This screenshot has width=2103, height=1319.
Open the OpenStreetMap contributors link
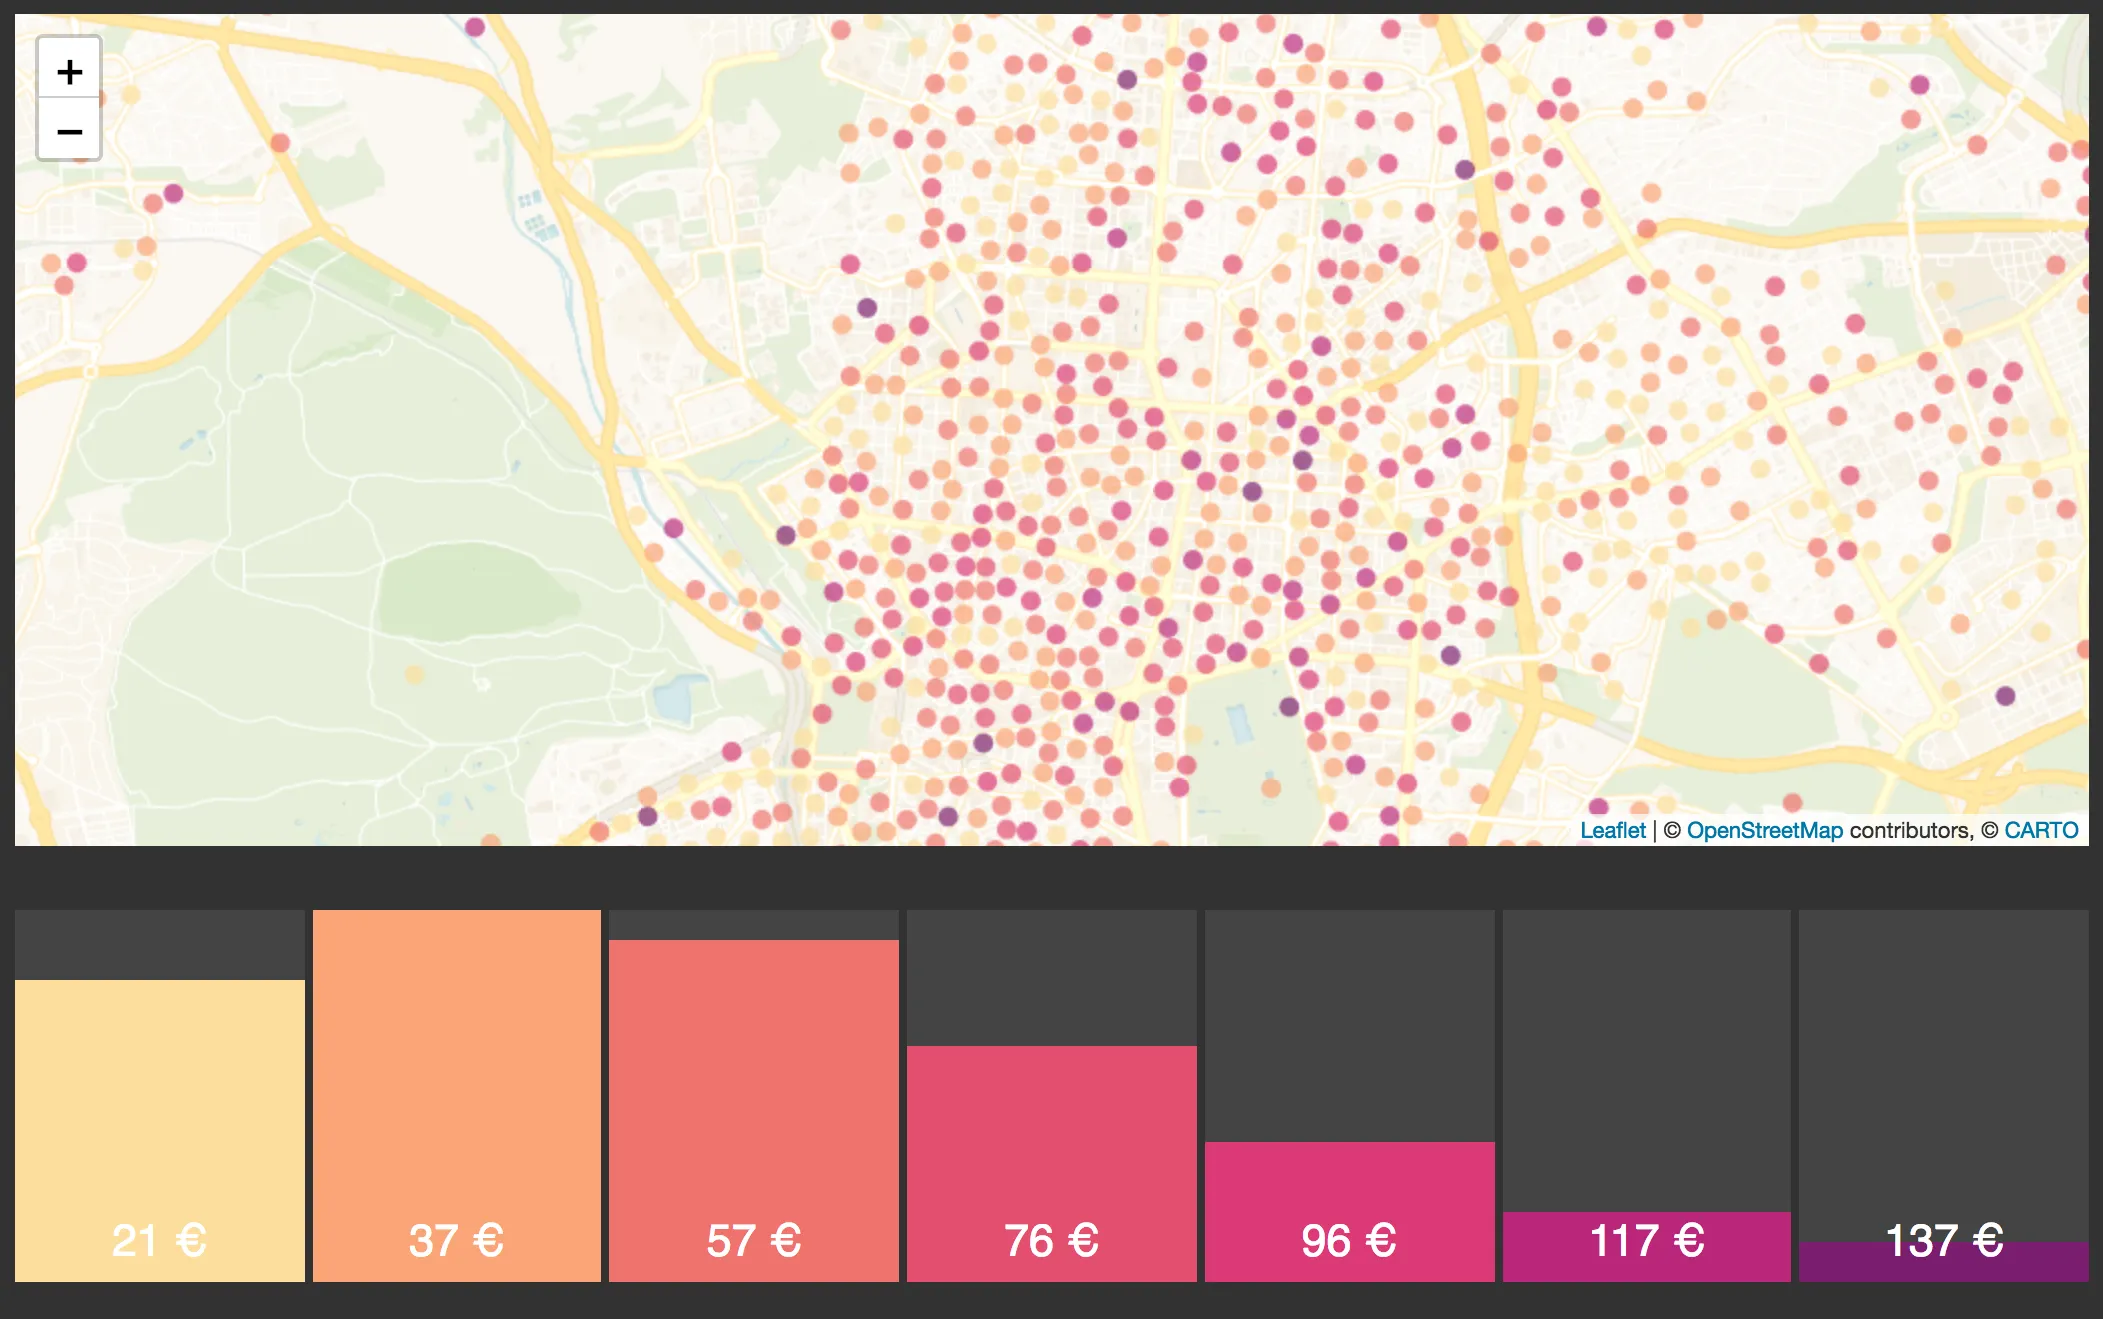point(1766,829)
